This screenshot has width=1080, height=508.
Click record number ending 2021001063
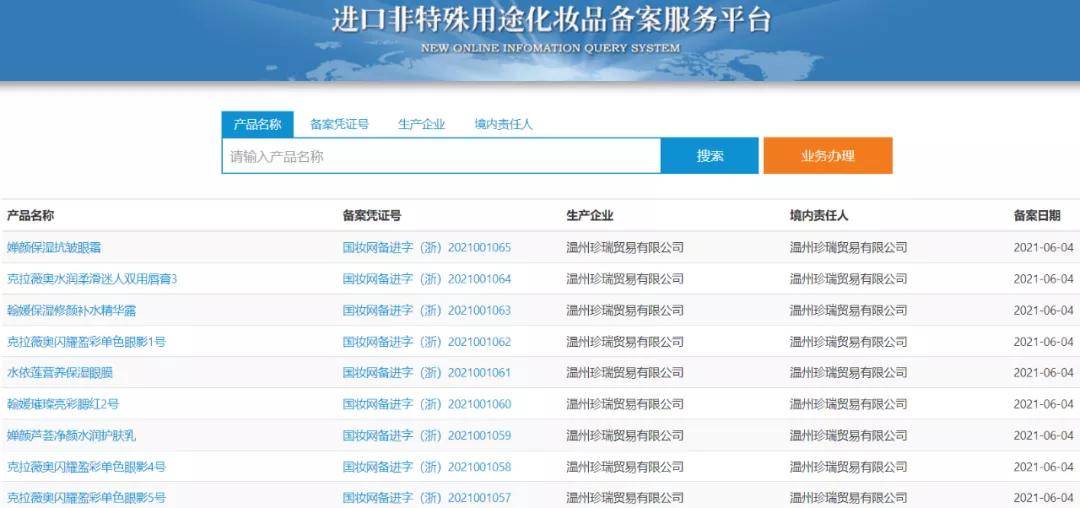[x=426, y=310]
